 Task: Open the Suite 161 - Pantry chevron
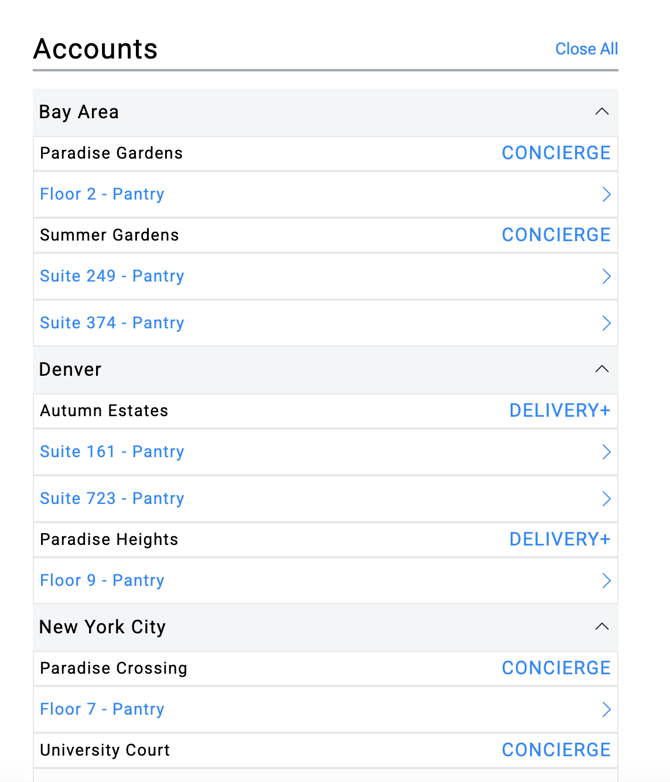coord(605,452)
